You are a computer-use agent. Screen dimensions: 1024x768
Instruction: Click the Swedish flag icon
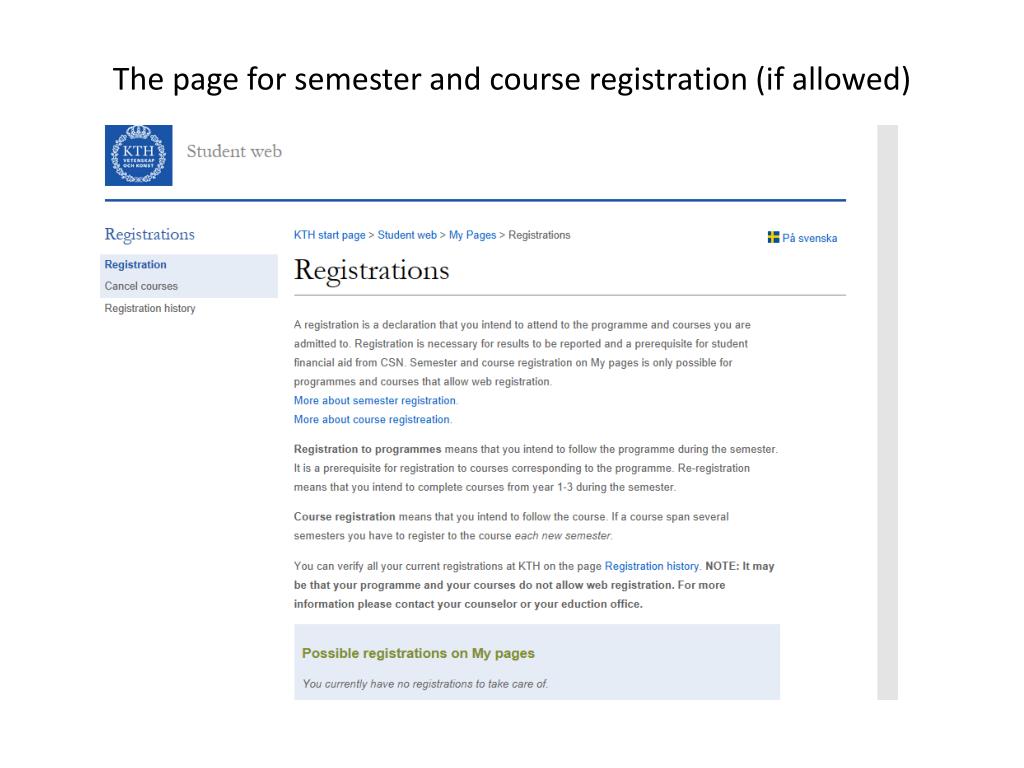[x=773, y=237]
